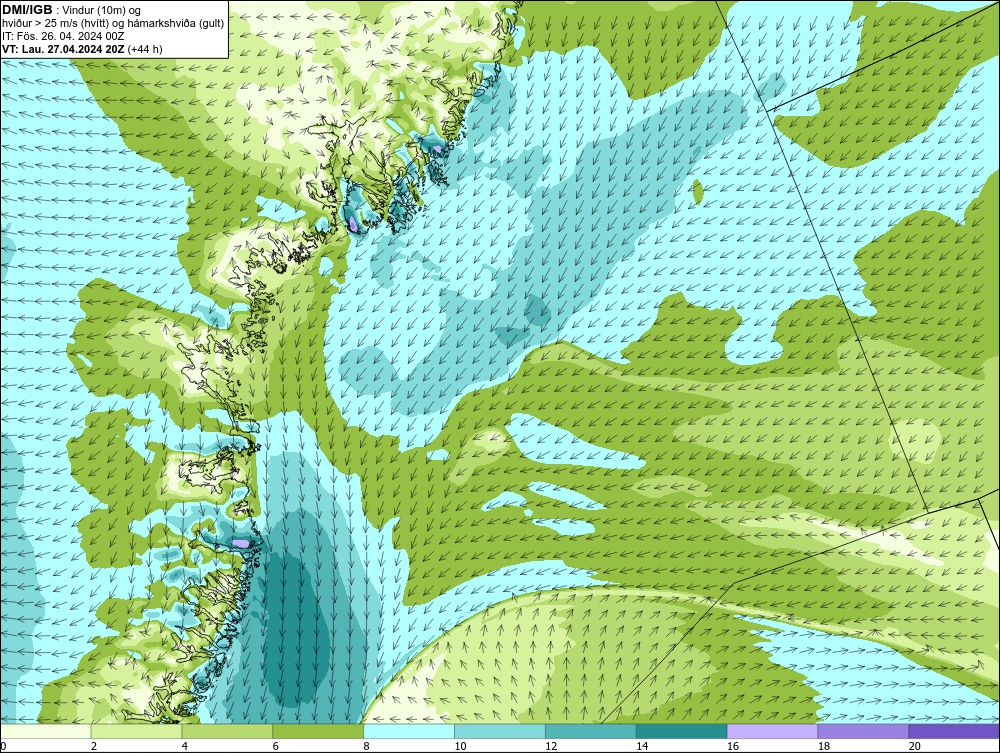Screen dimensions: 1000x753
Task: Click the legend label '14'
Action: [x=642, y=746]
